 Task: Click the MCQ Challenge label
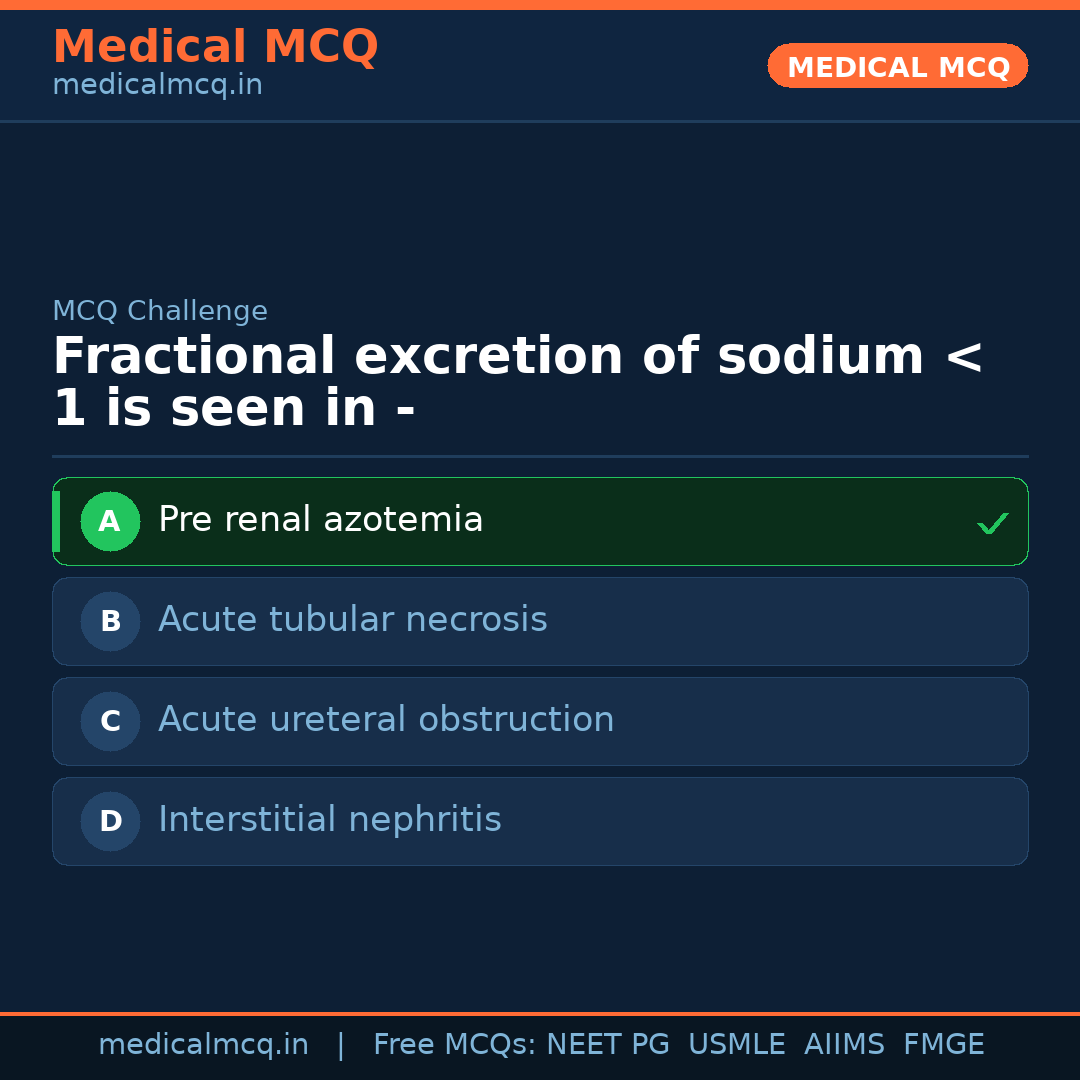point(160,311)
